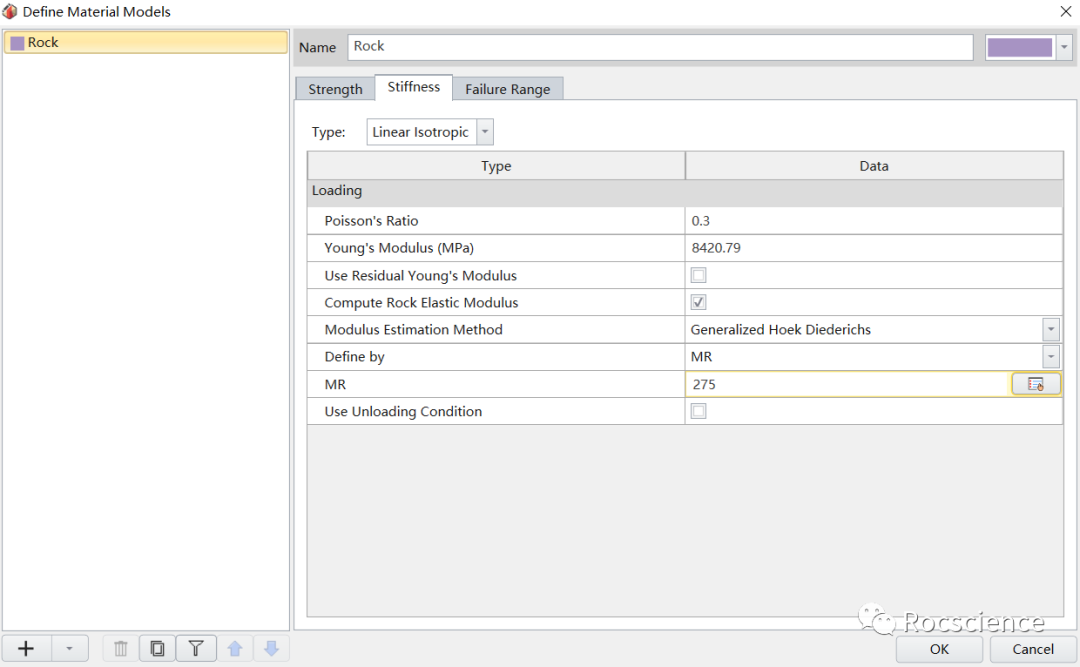Open the Define by dropdown
The height and width of the screenshot is (667, 1080).
point(1051,357)
